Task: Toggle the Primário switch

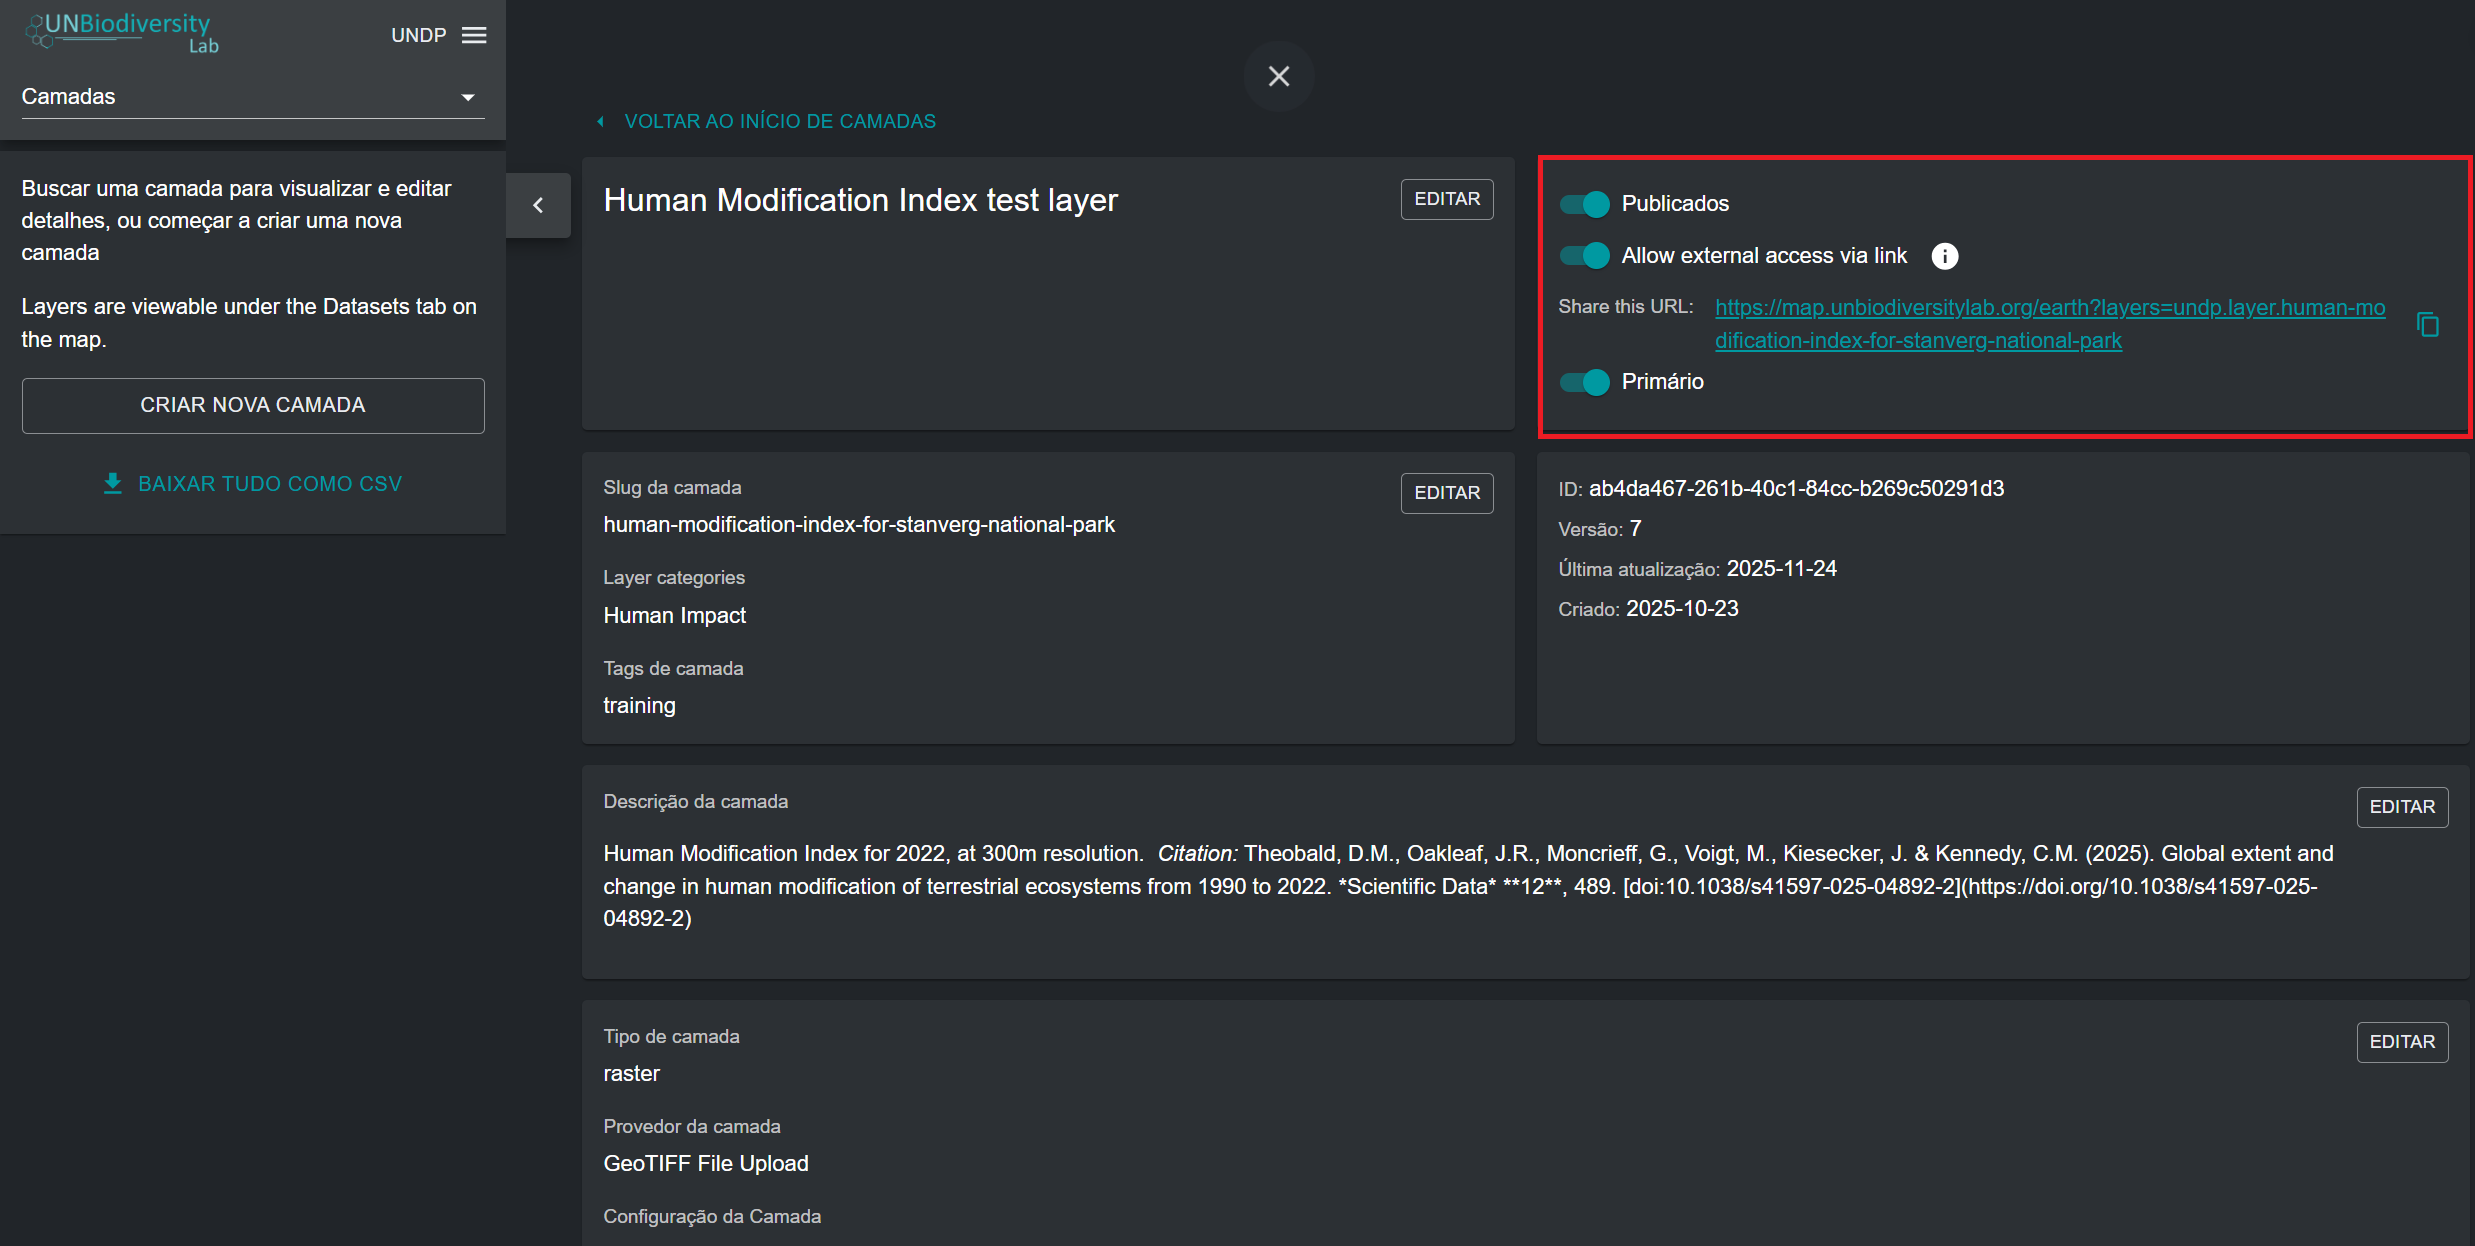Action: (x=1585, y=382)
